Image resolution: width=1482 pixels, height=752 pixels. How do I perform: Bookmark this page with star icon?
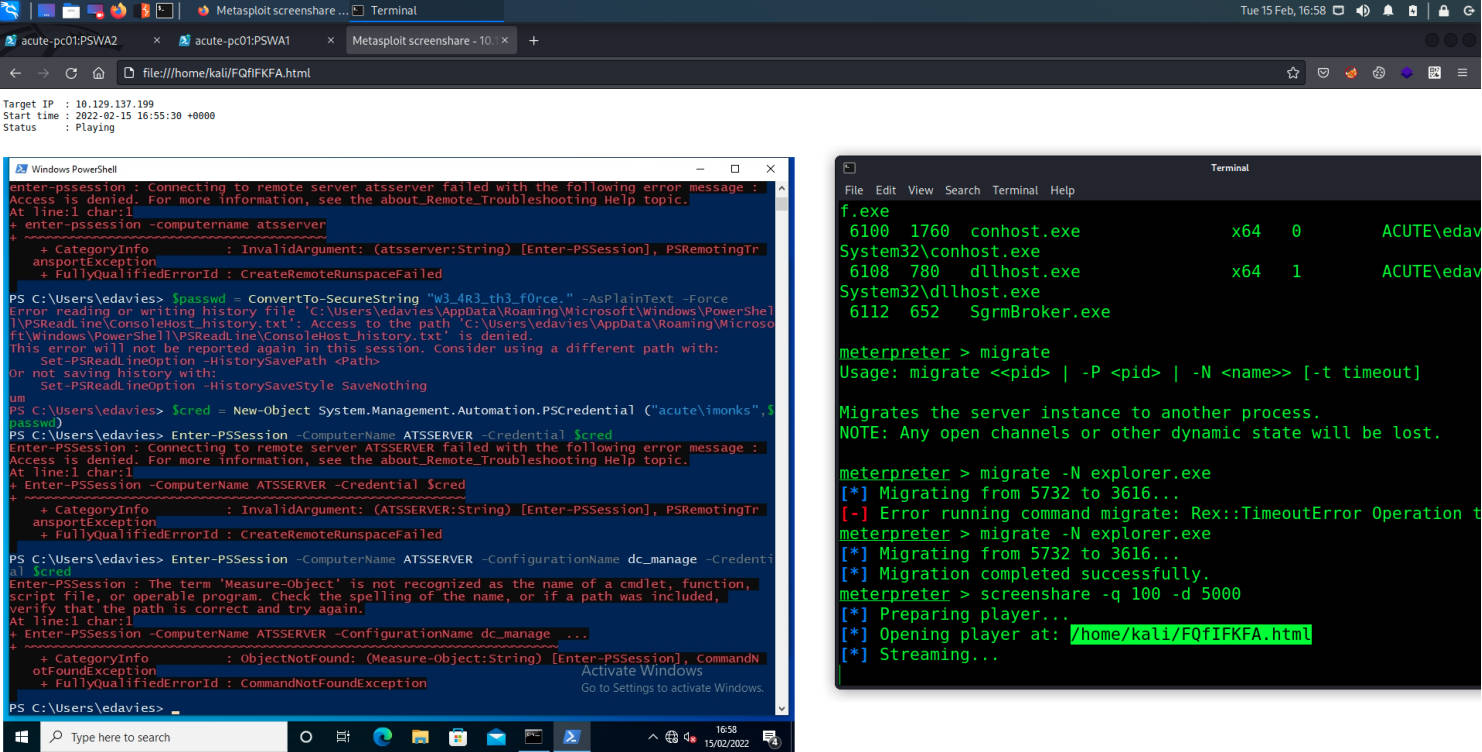[x=1293, y=73]
